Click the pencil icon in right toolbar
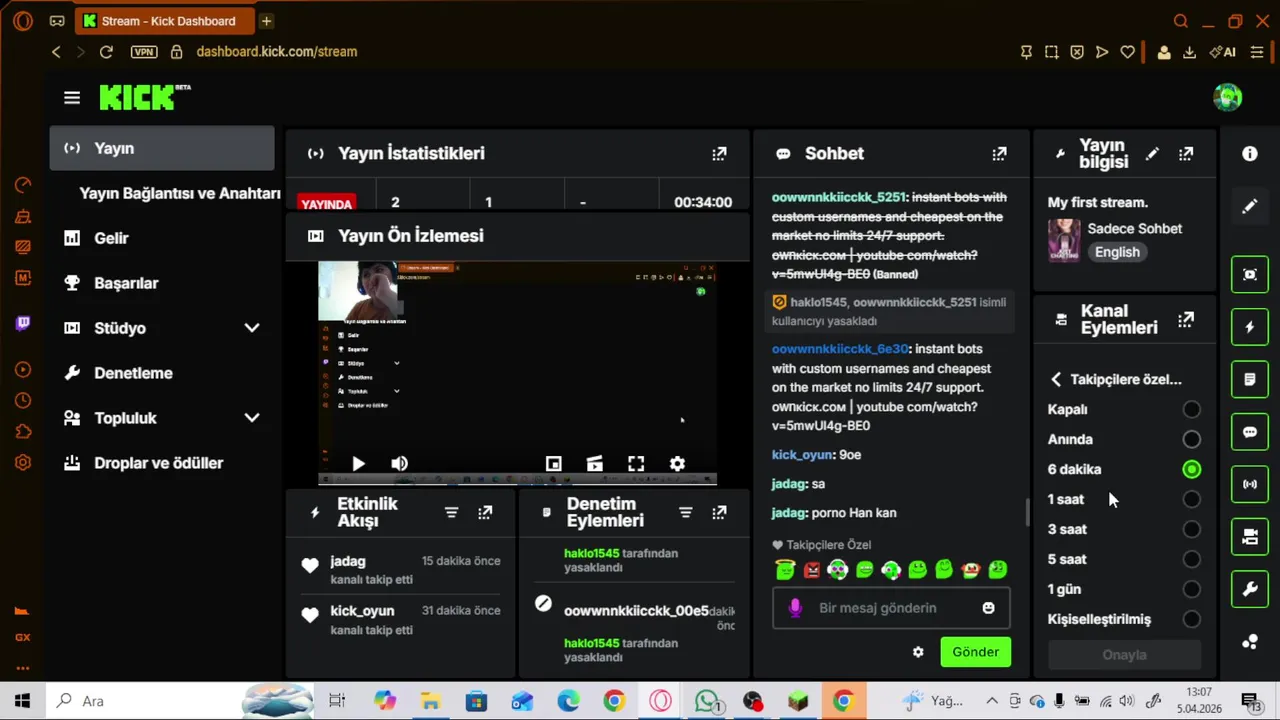 click(1250, 206)
